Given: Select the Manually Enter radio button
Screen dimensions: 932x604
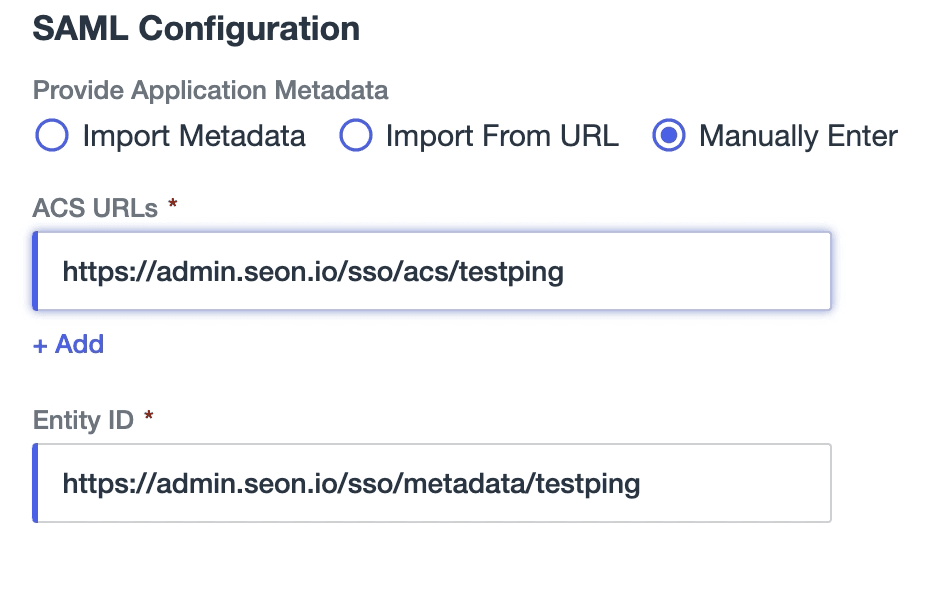Looking at the screenshot, I should [669, 135].
